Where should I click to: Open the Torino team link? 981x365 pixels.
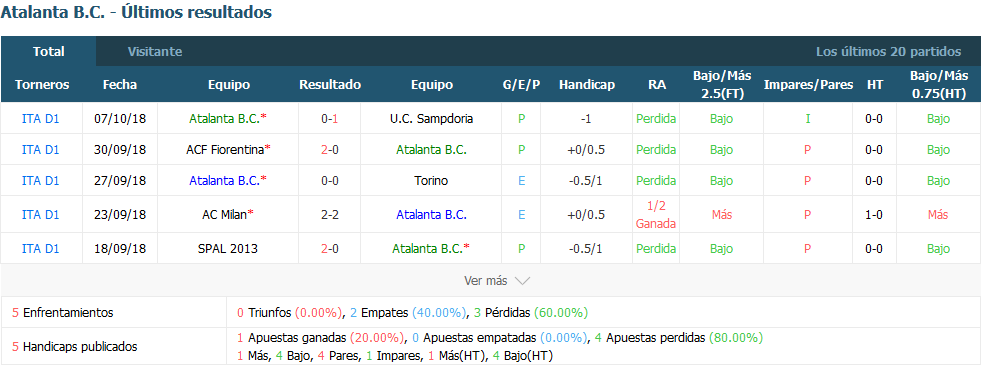pos(432,181)
